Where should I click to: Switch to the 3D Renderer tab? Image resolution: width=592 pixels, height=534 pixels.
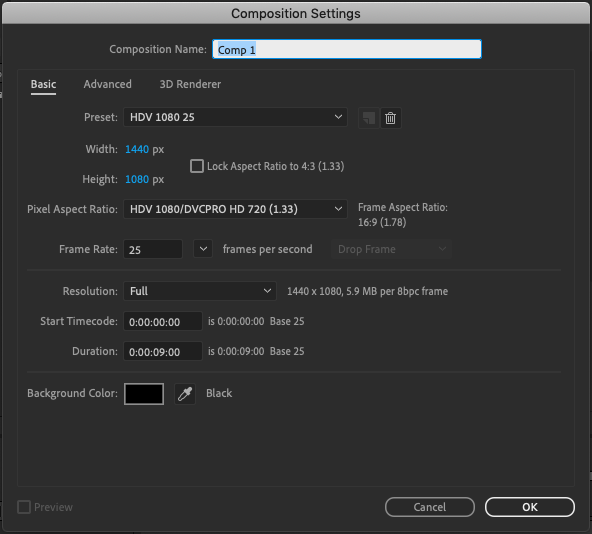click(190, 84)
